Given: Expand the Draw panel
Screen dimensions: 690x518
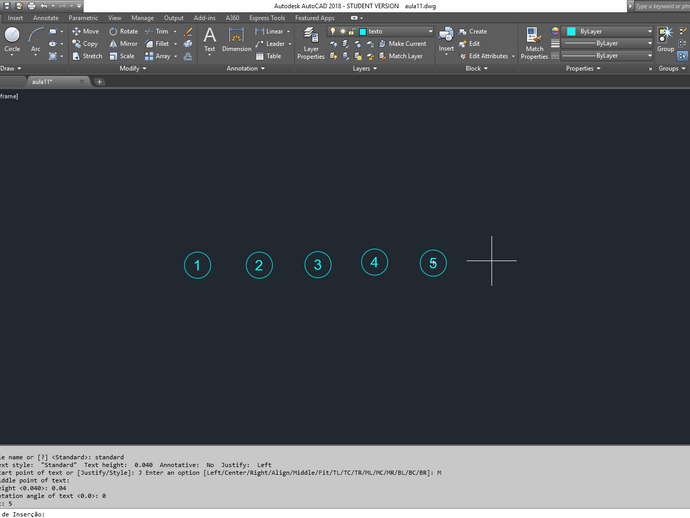Looking at the screenshot, I should coord(11,68).
